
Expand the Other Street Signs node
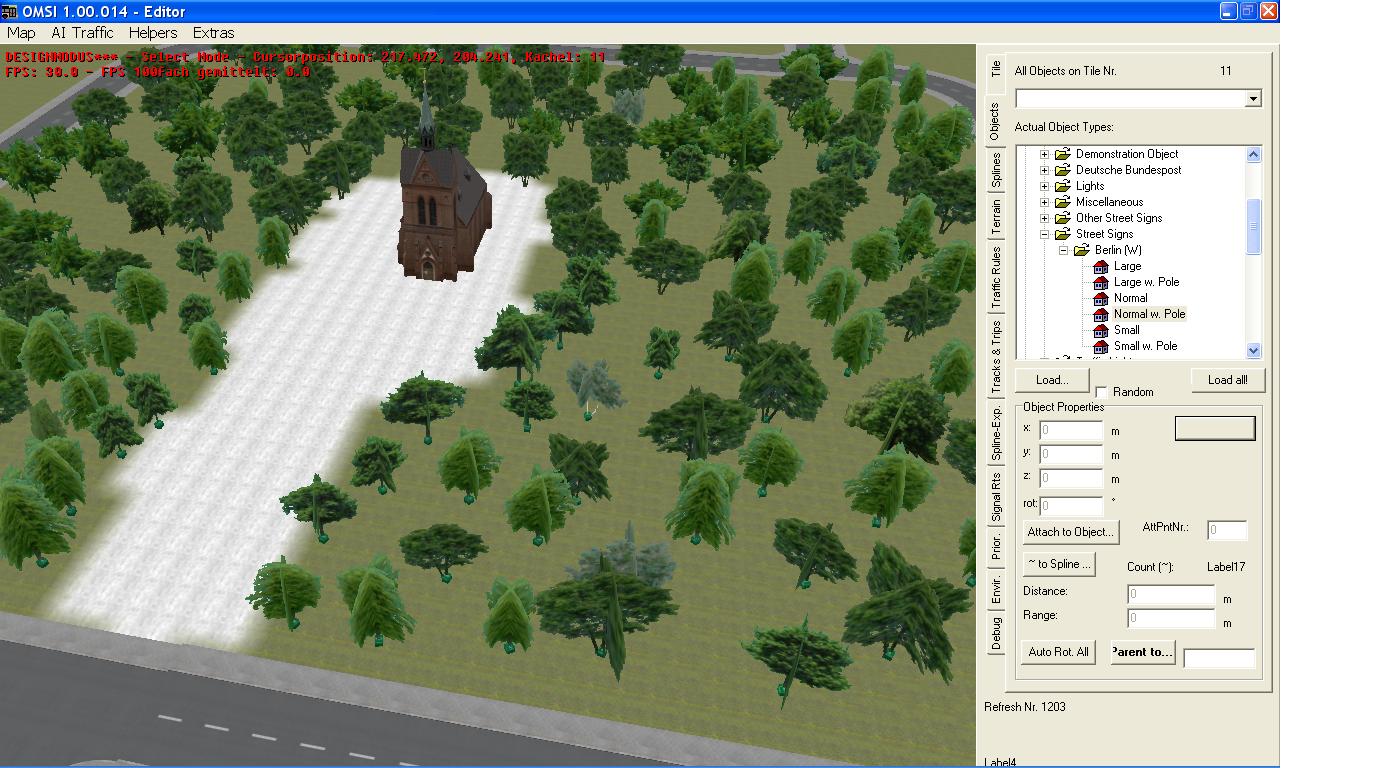pos(1044,218)
